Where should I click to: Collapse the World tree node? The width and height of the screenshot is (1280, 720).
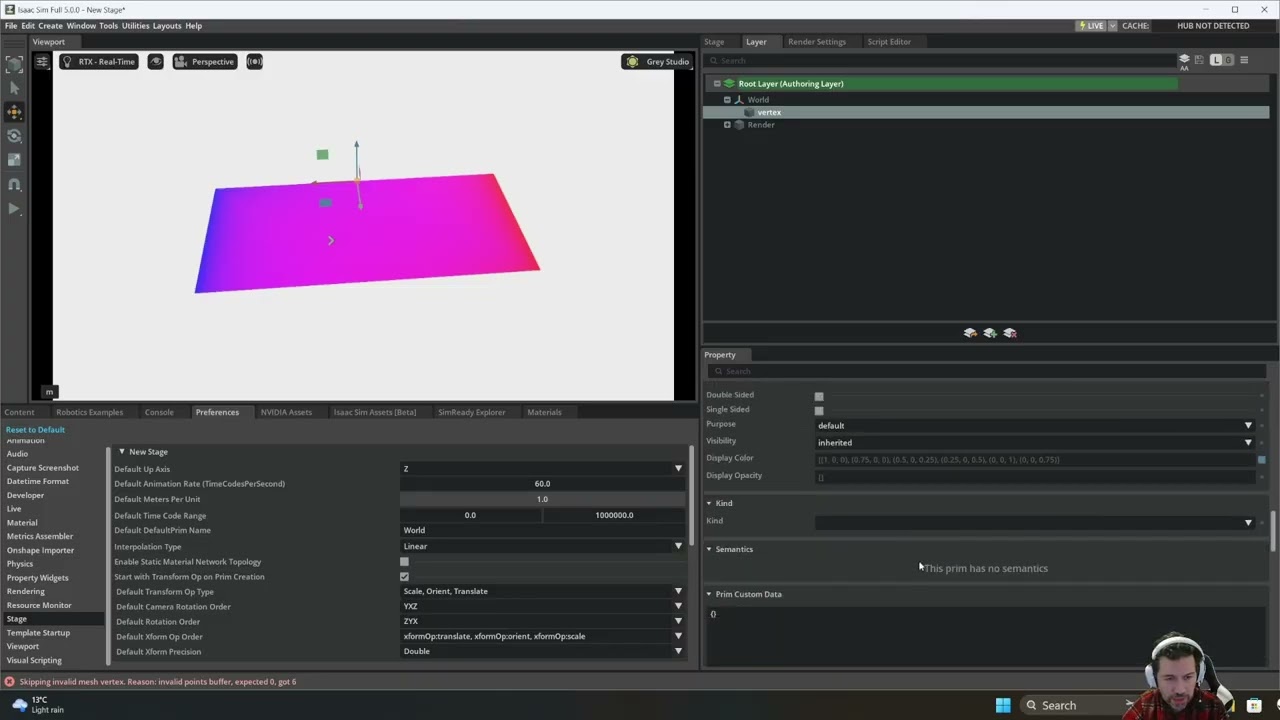click(x=727, y=100)
